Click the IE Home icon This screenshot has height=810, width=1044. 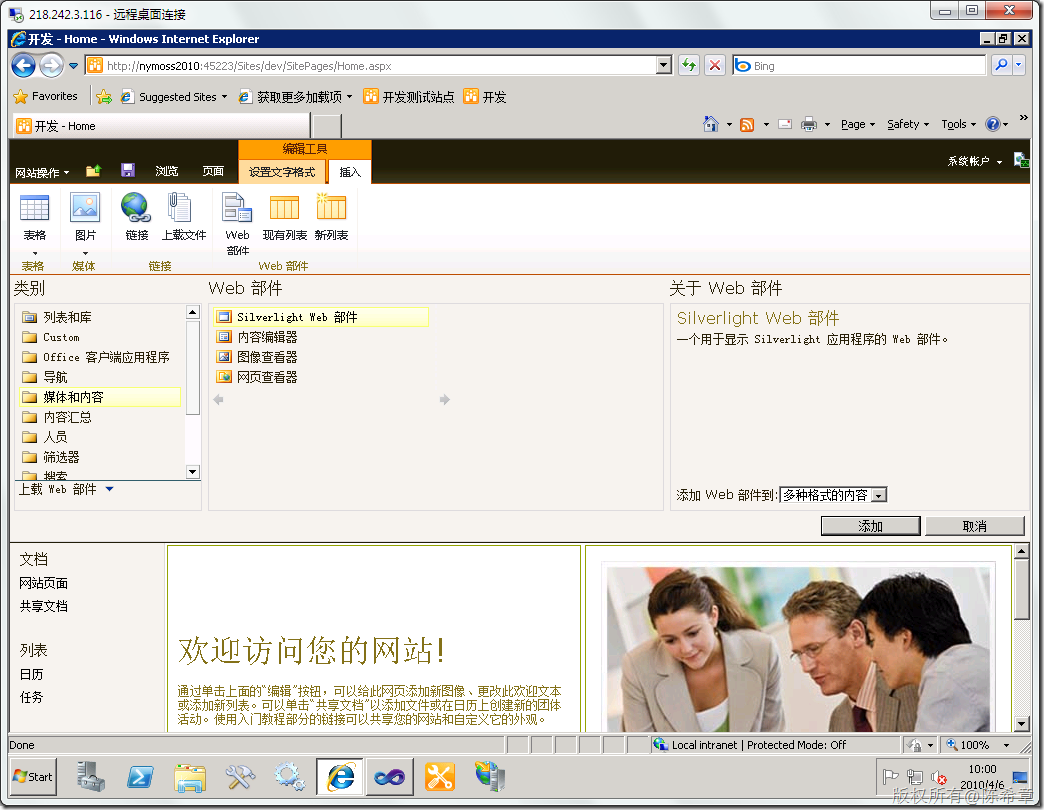tap(711, 124)
